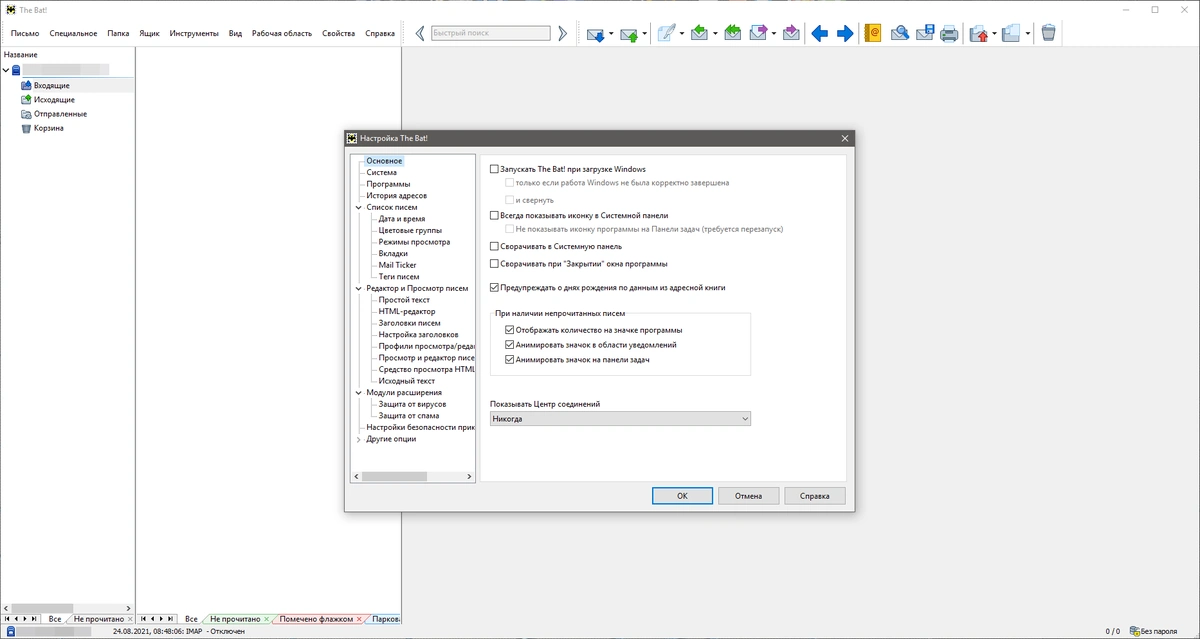Switch to the Помечено флажком tab
1200x639 pixels.
tap(316, 620)
